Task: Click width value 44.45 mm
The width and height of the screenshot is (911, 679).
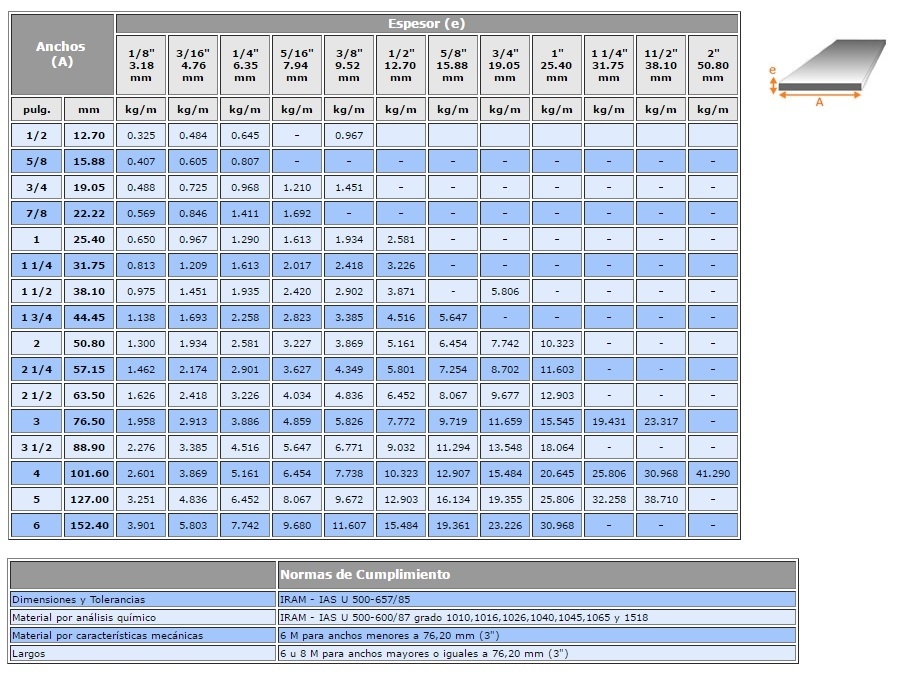Action: [89, 317]
